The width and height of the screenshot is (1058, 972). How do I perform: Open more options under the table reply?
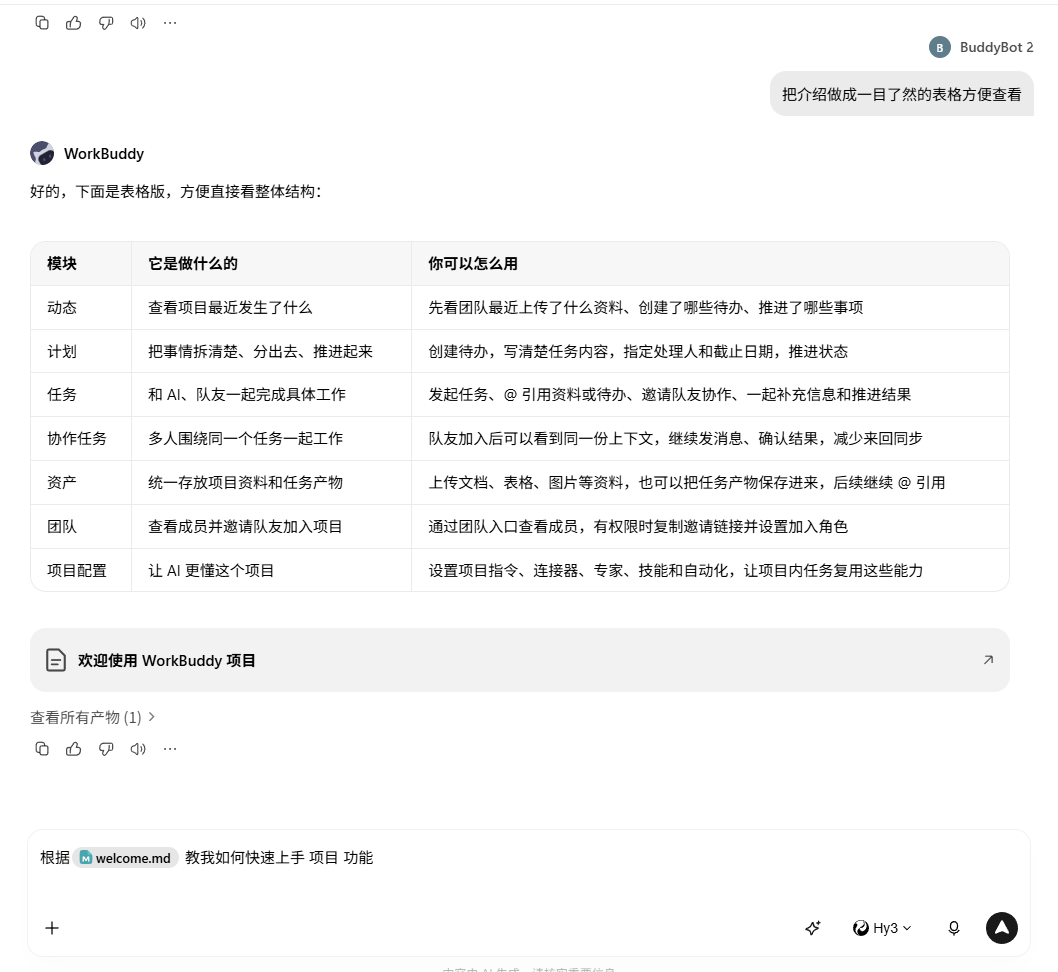(x=170, y=749)
